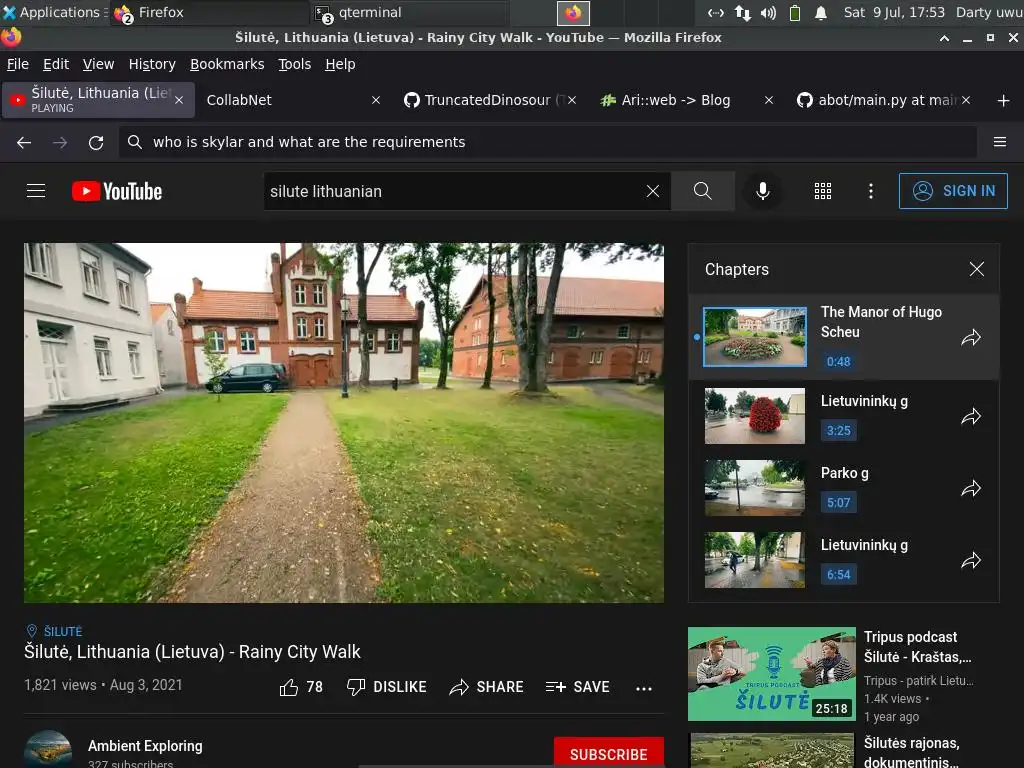The width and height of the screenshot is (1024, 768).
Task: Share the video
Action: tap(487, 687)
